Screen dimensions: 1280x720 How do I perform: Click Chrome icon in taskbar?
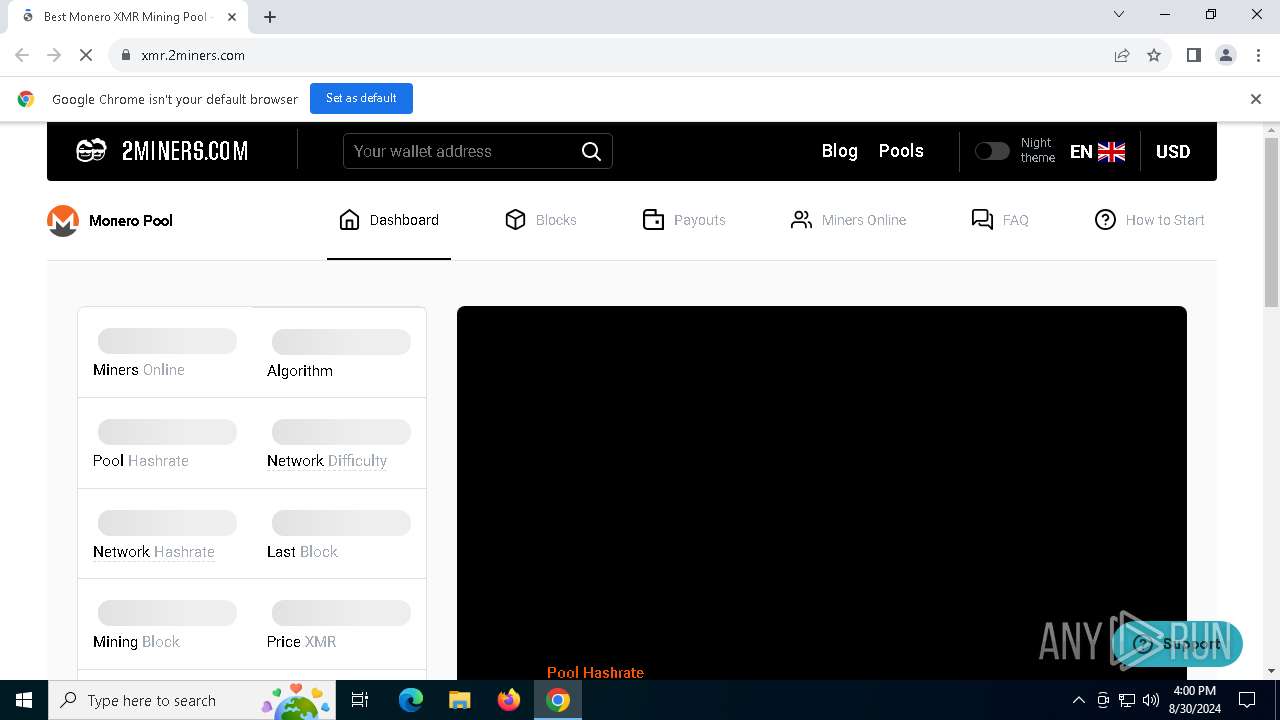click(558, 700)
